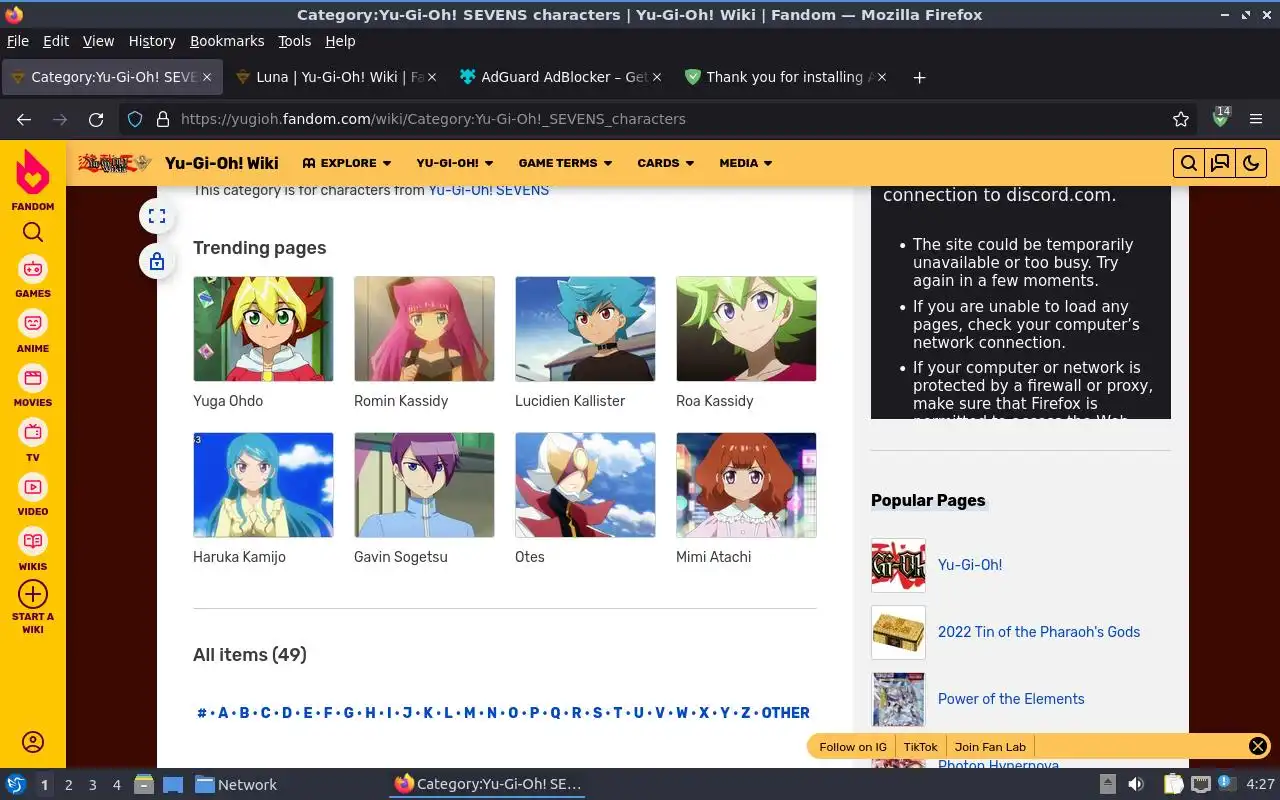Viewport: 1280px width, 800px height.
Task: Open the Wikis section icon
Action: 33,542
